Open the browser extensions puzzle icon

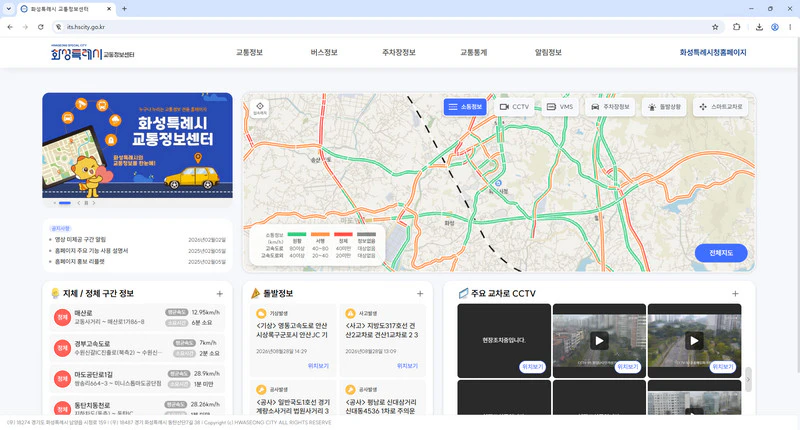click(736, 27)
